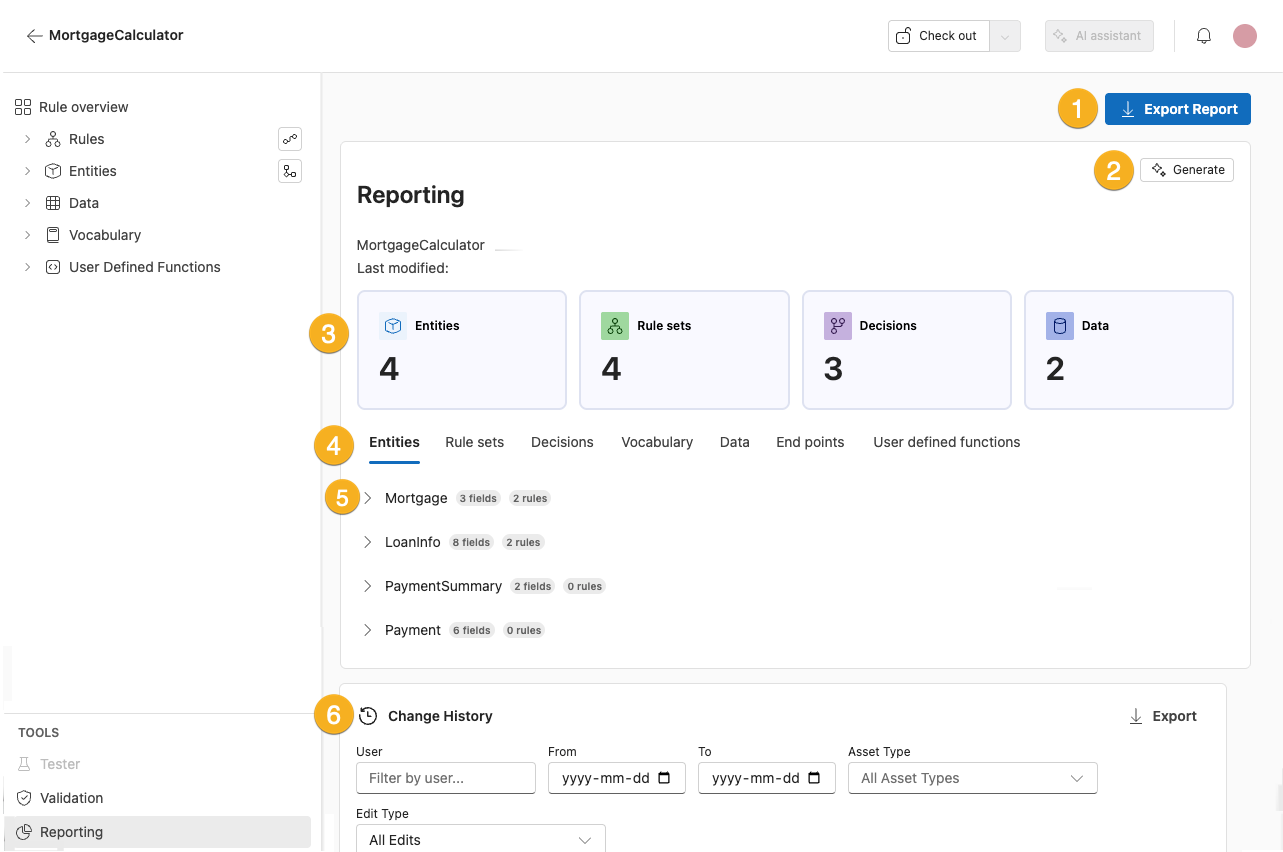Open the From date calendar picker icon
The image size is (1283, 852).
tap(665, 778)
